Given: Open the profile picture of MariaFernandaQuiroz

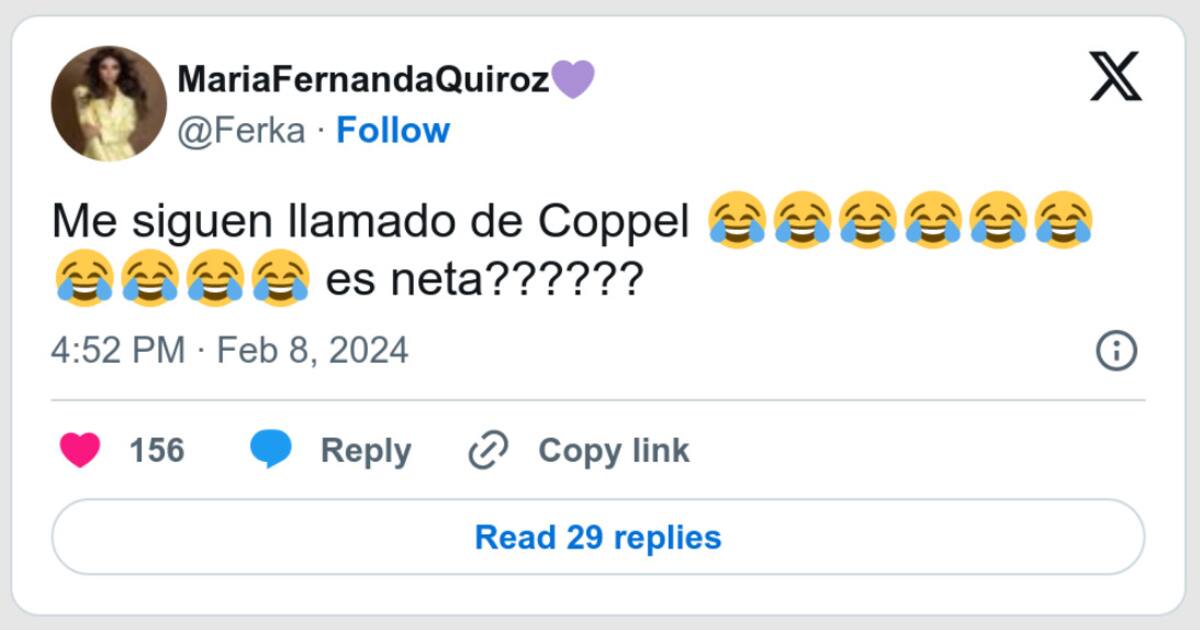Looking at the screenshot, I should coord(109,103).
